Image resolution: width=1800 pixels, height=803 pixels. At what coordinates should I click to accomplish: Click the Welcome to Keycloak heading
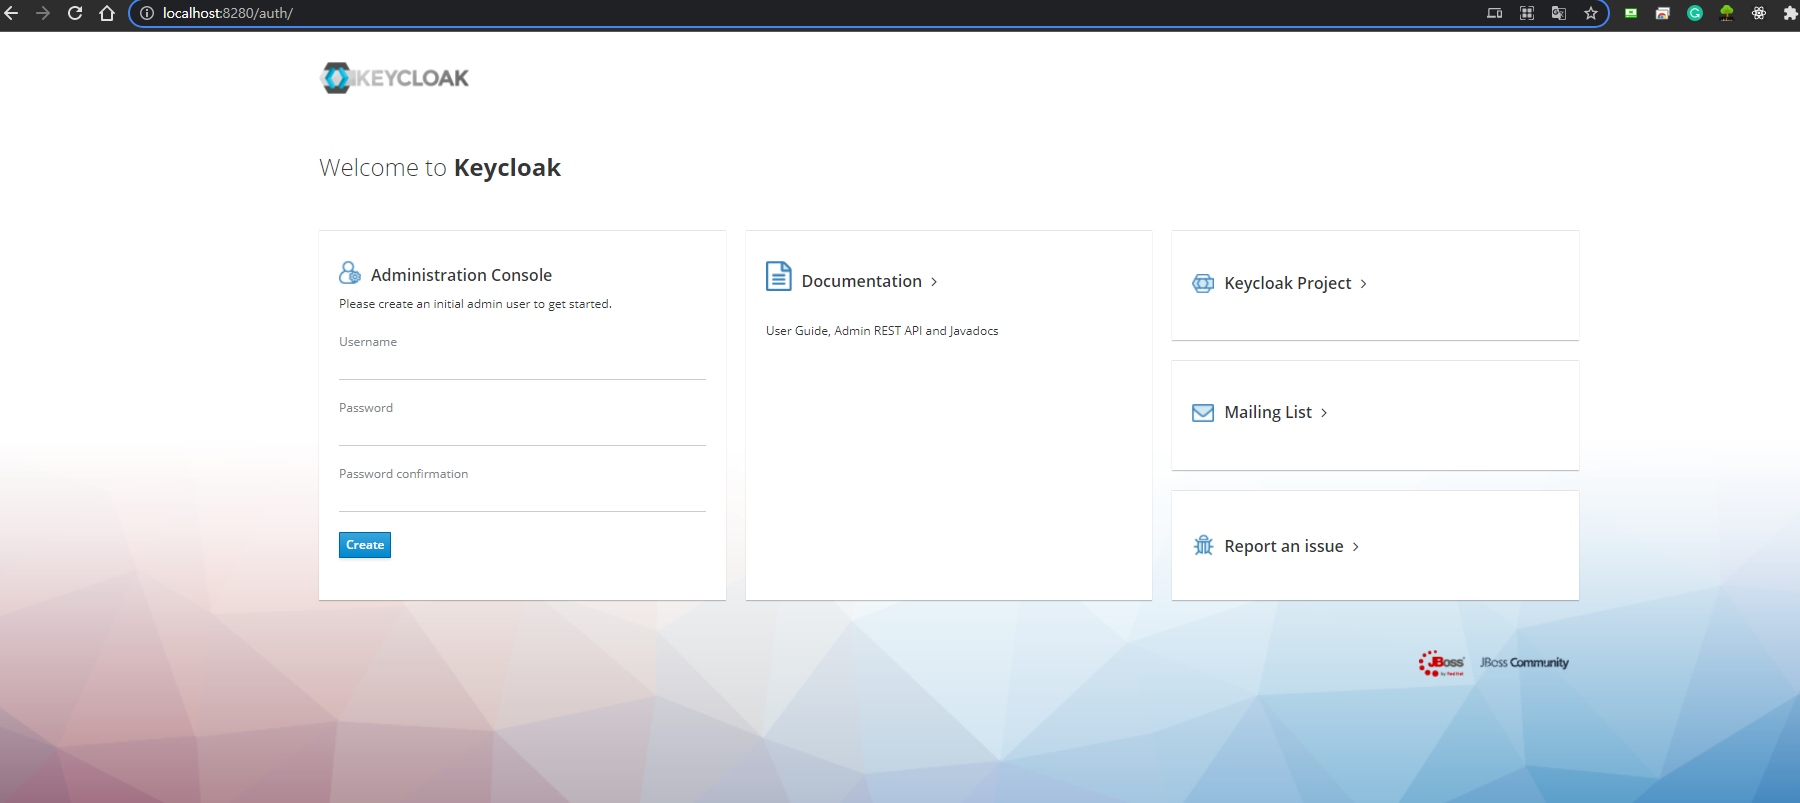pyautogui.click(x=440, y=167)
